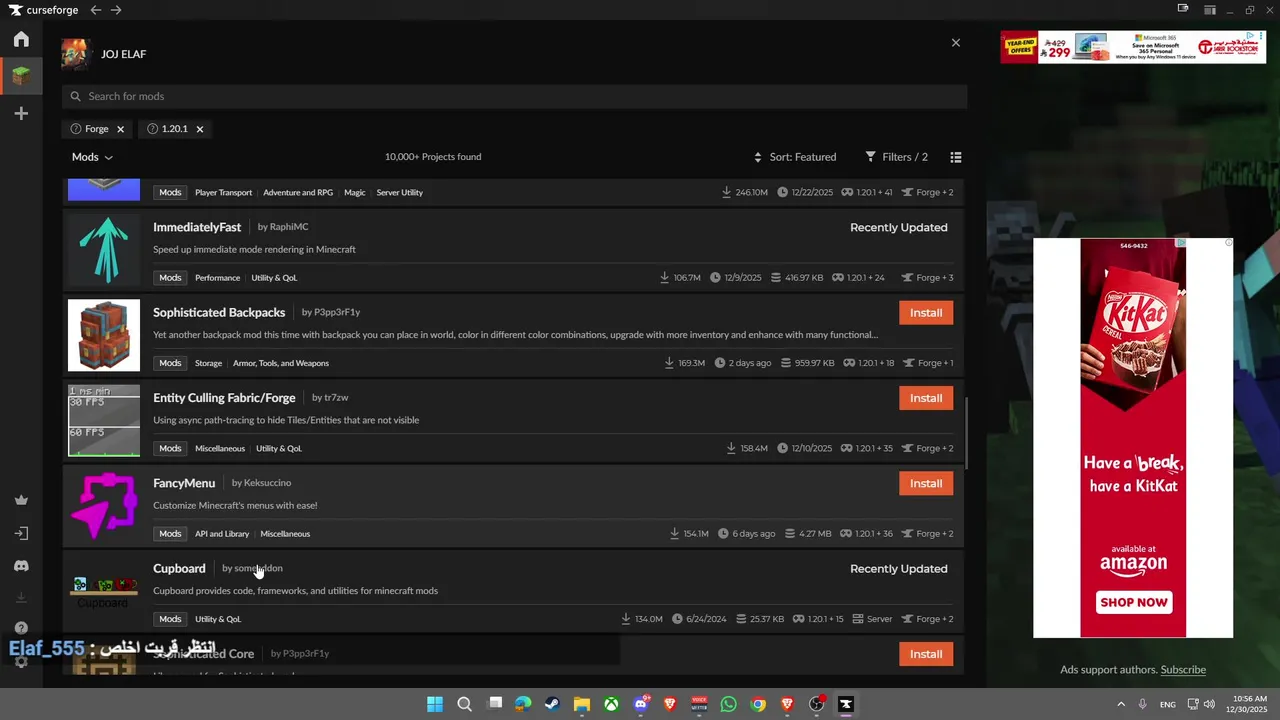This screenshot has width=1280, height=720.
Task: Show hidden system tray icons
Action: [1121, 704]
